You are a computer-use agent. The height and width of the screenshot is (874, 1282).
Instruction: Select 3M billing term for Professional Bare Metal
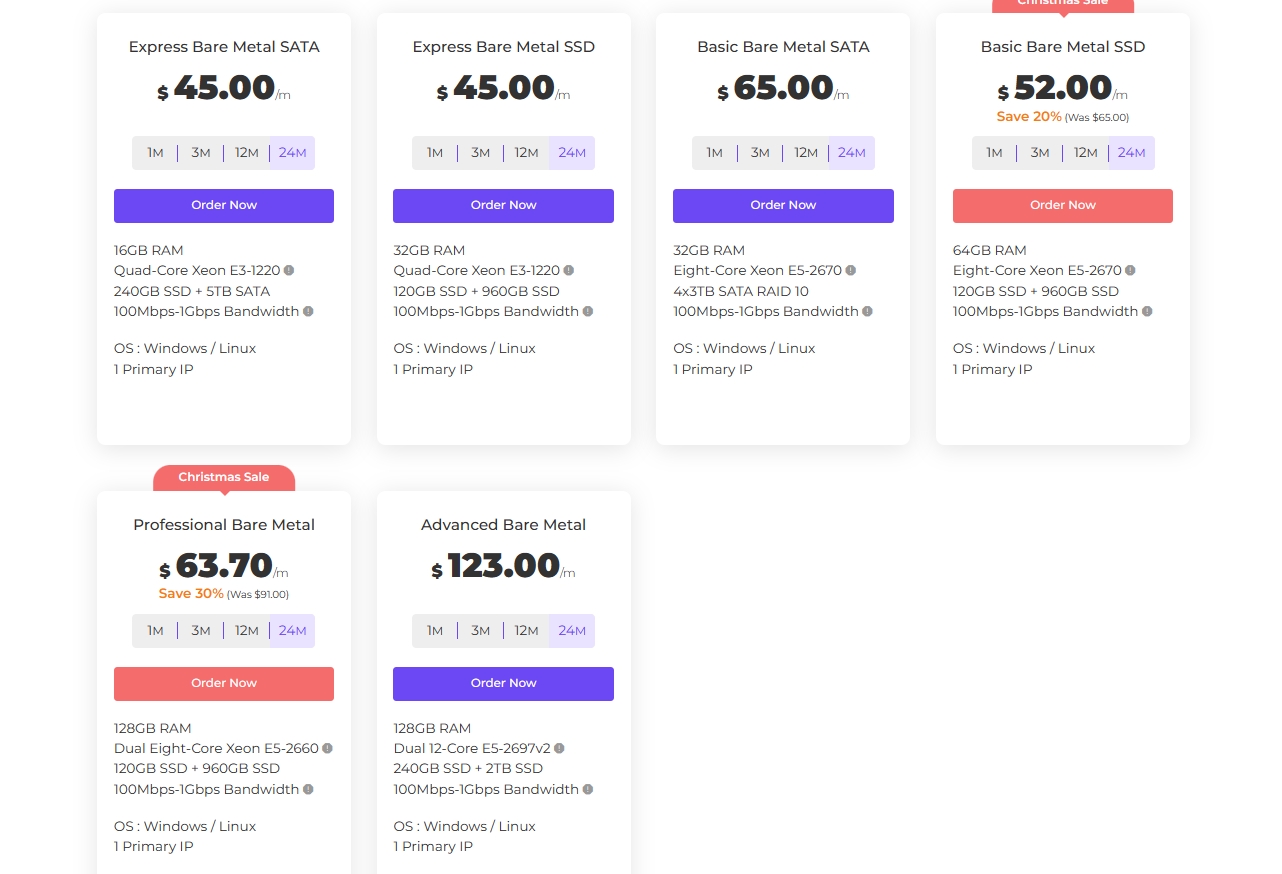coord(201,631)
